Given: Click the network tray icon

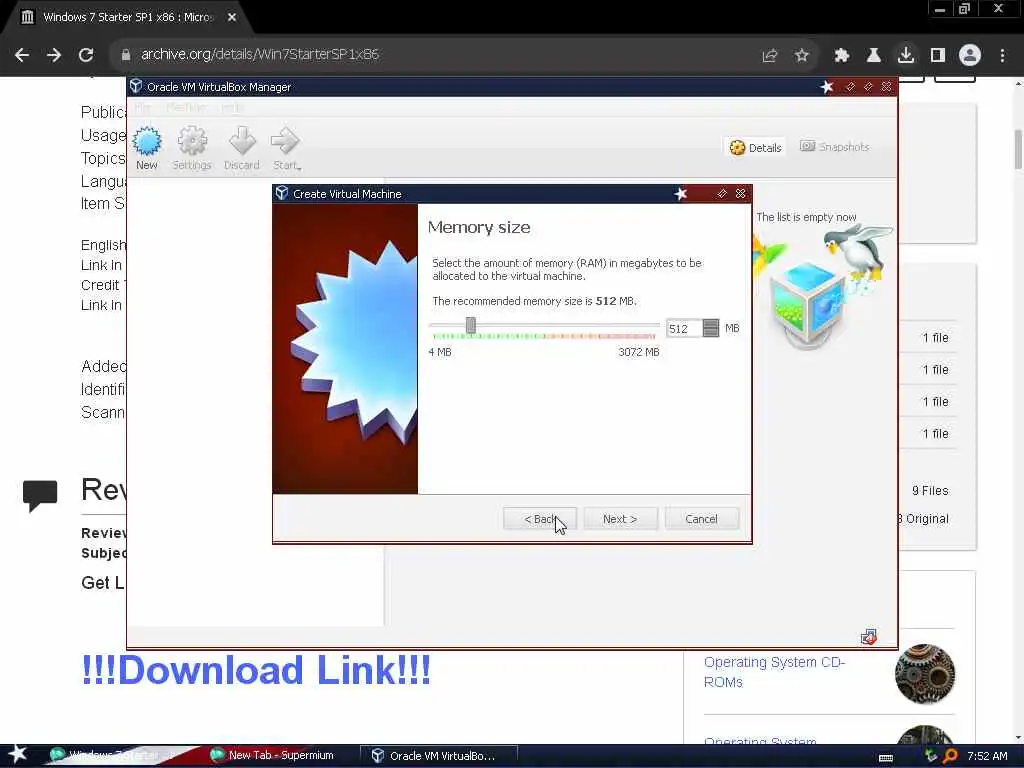Looking at the screenshot, I should pos(931,756).
